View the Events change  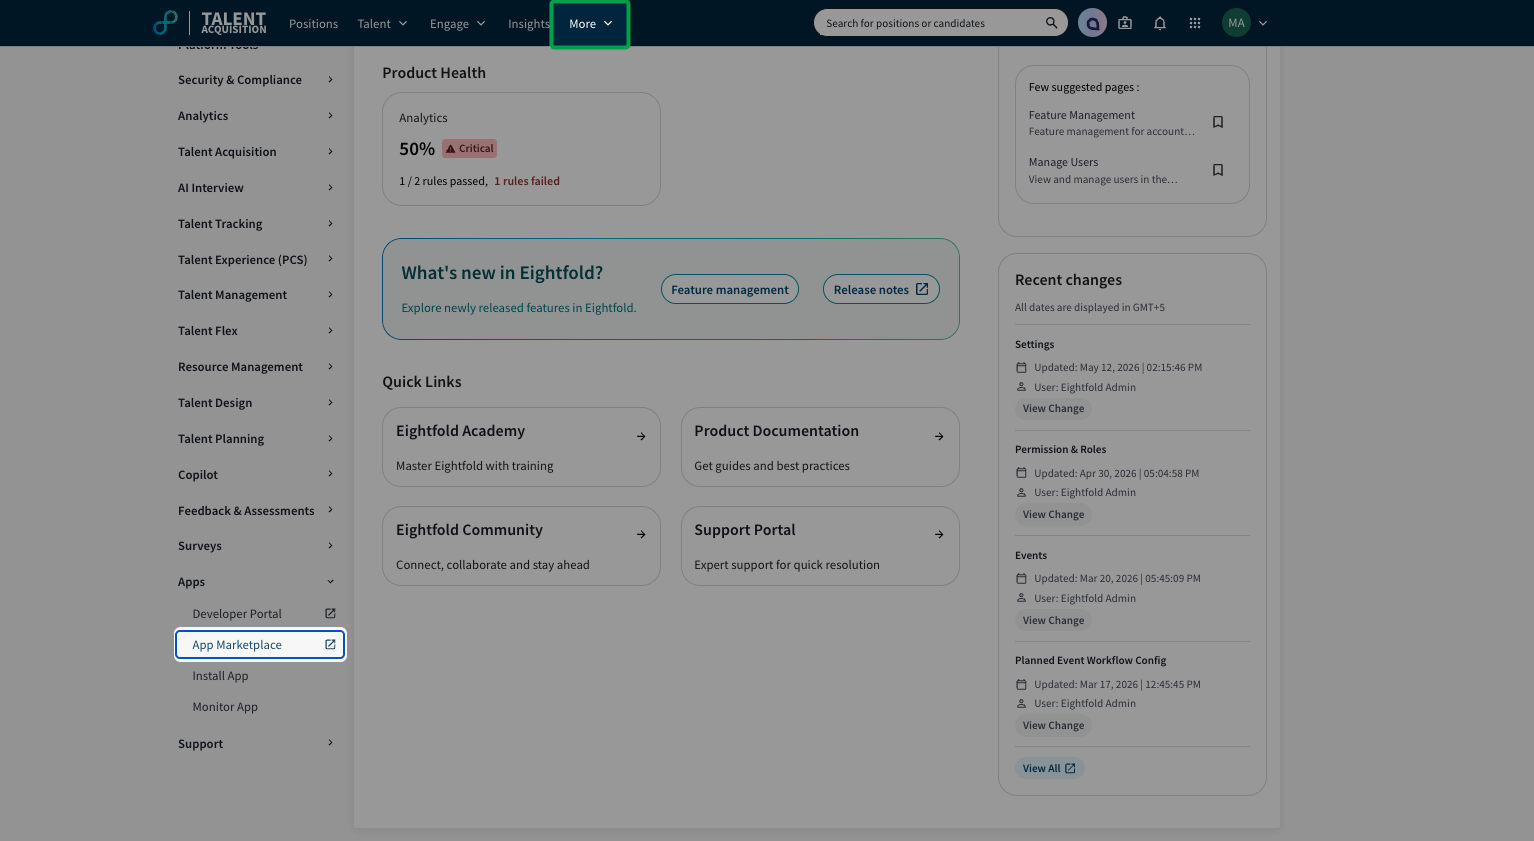tap(1053, 621)
